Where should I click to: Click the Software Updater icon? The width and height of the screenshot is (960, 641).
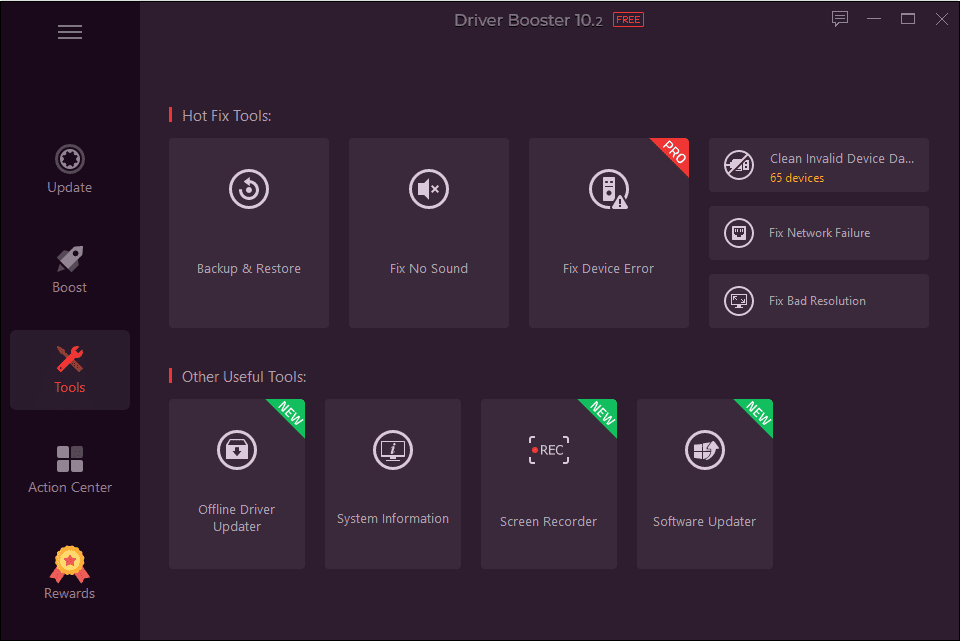click(x=705, y=450)
